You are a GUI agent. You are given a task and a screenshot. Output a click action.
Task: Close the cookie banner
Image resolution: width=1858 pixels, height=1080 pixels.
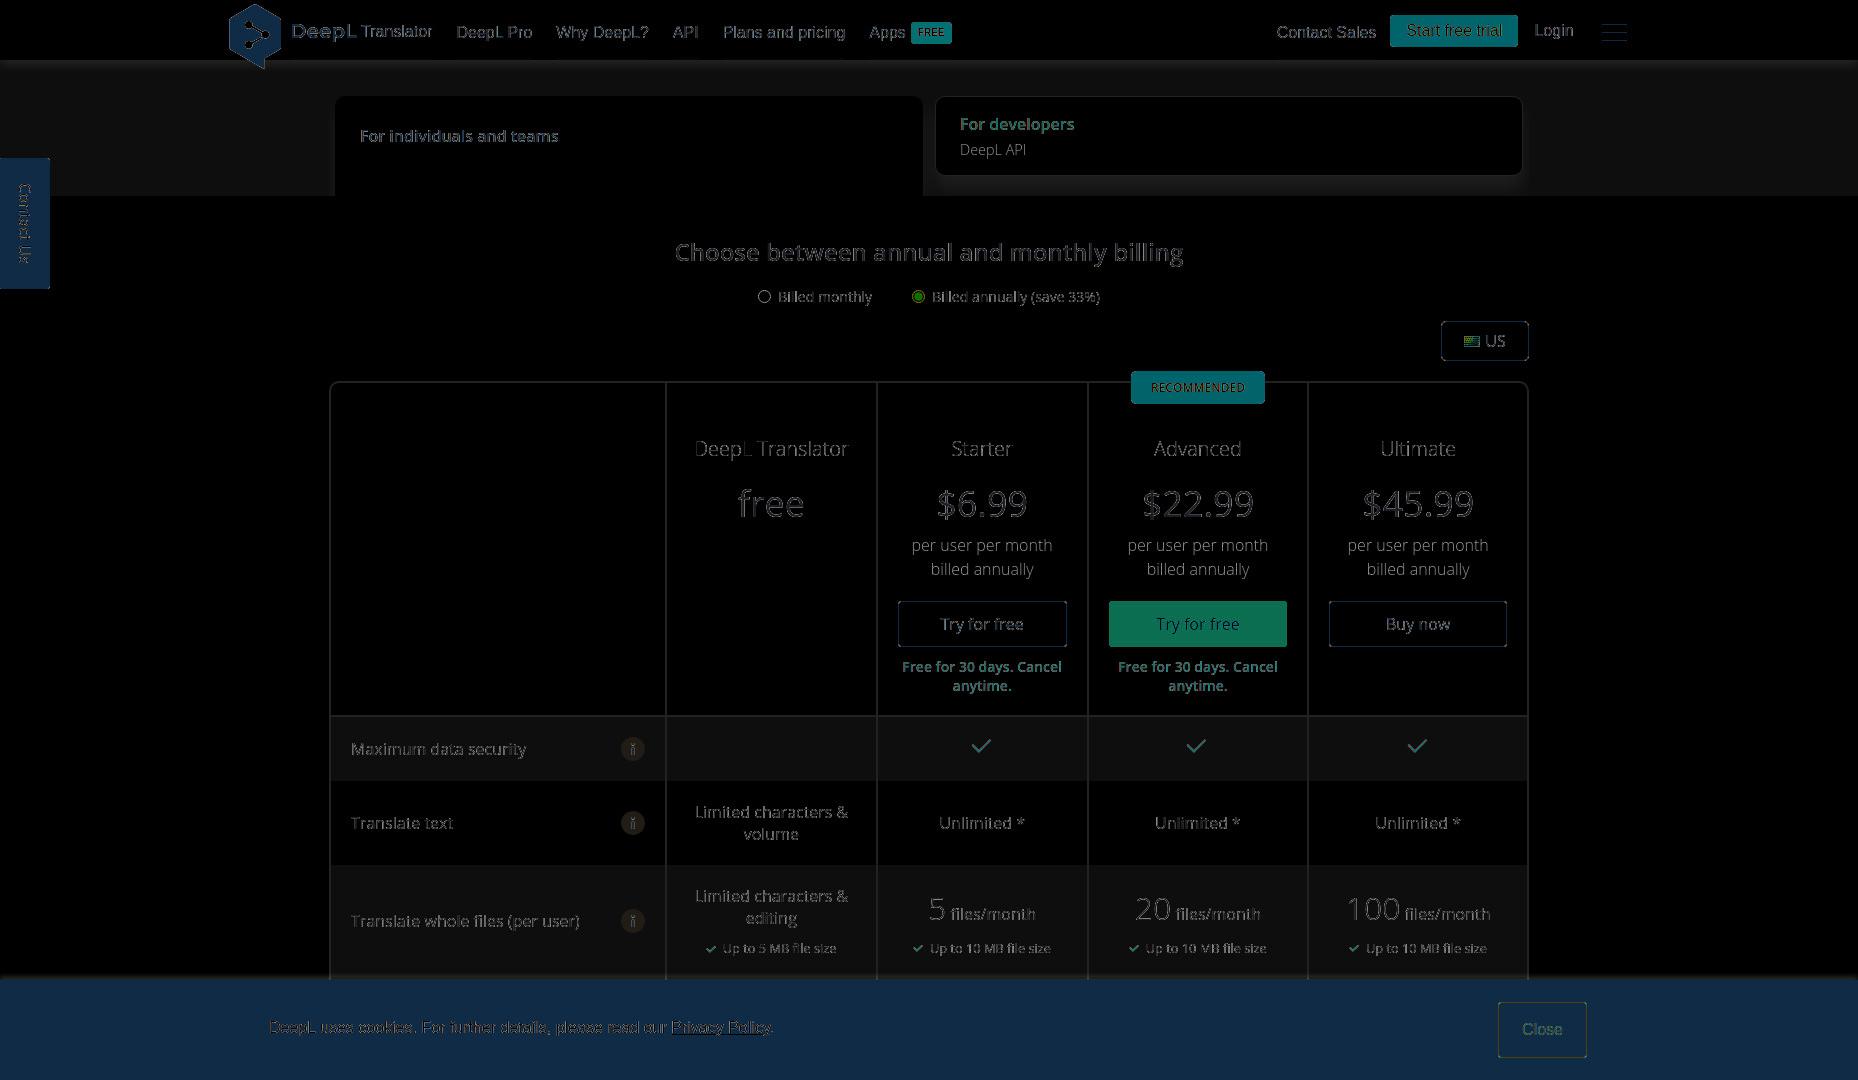click(1541, 1029)
